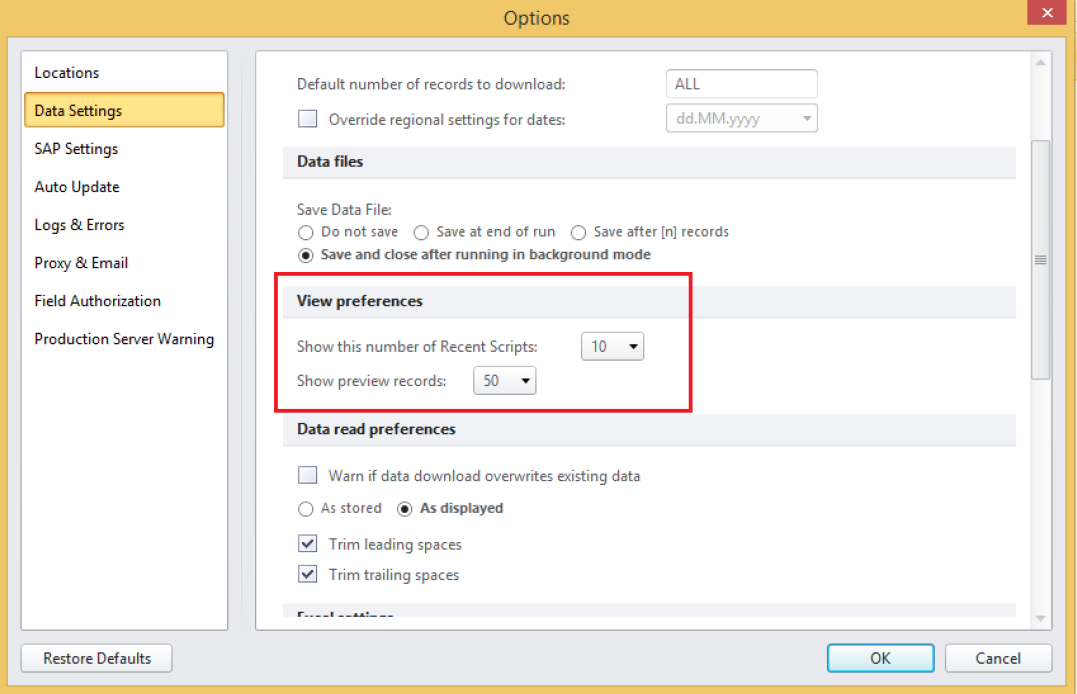
Task: Close the Options dialog window
Action: coord(1047,14)
